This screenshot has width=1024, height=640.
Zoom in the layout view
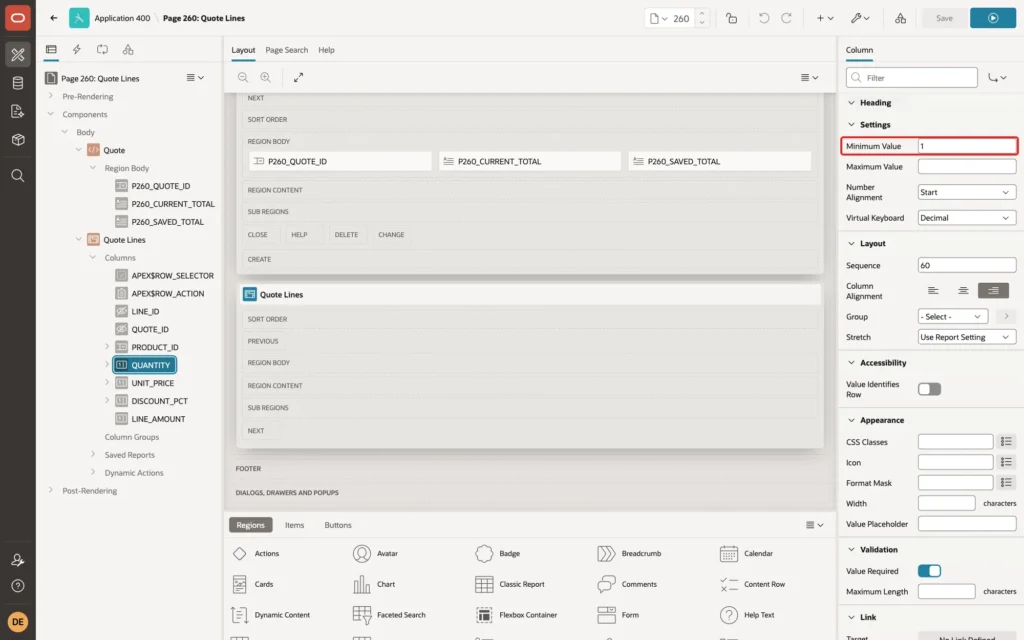click(x=266, y=78)
